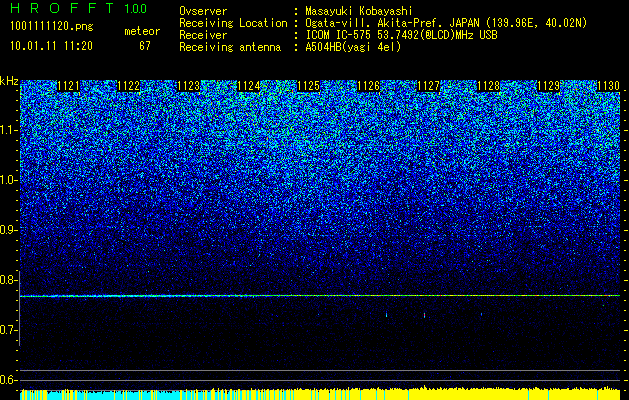The height and width of the screenshot is (400, 629).
Task: Click the 1126 time marker
Action: 368,86
